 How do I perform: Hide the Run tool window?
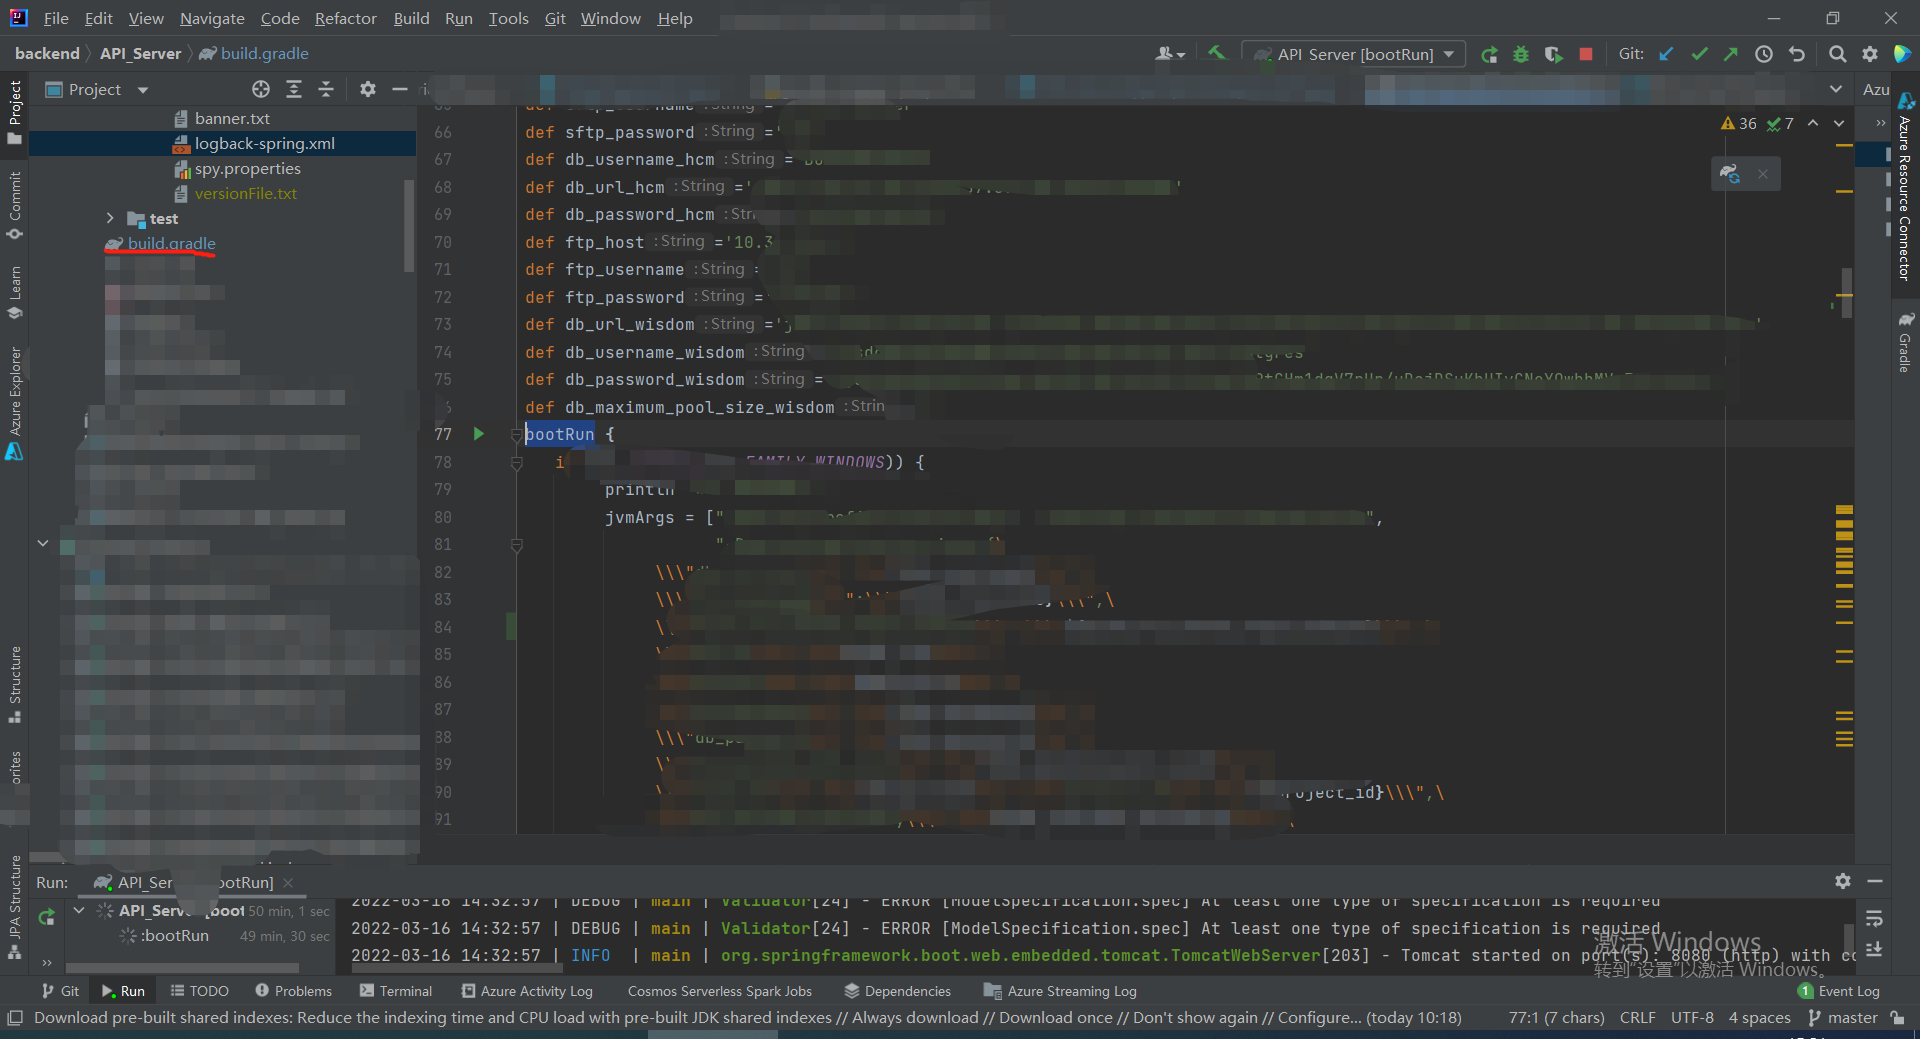(x=1875, y=881)
